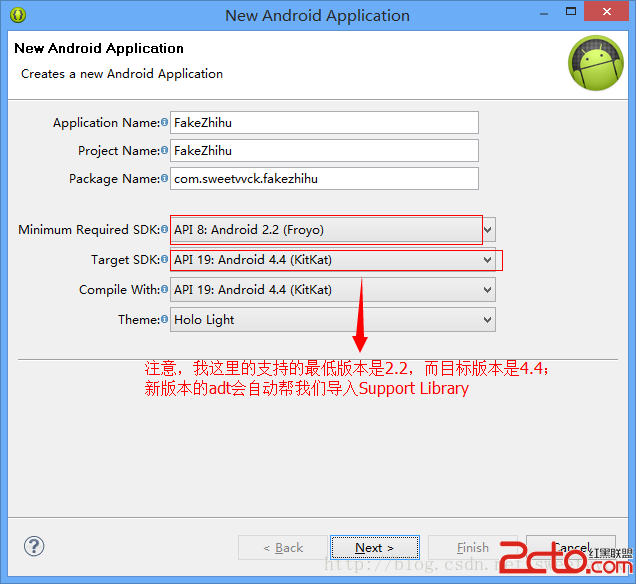636x584 pixels.
Task: Click the Cancel button
Action: coord(571,548)
